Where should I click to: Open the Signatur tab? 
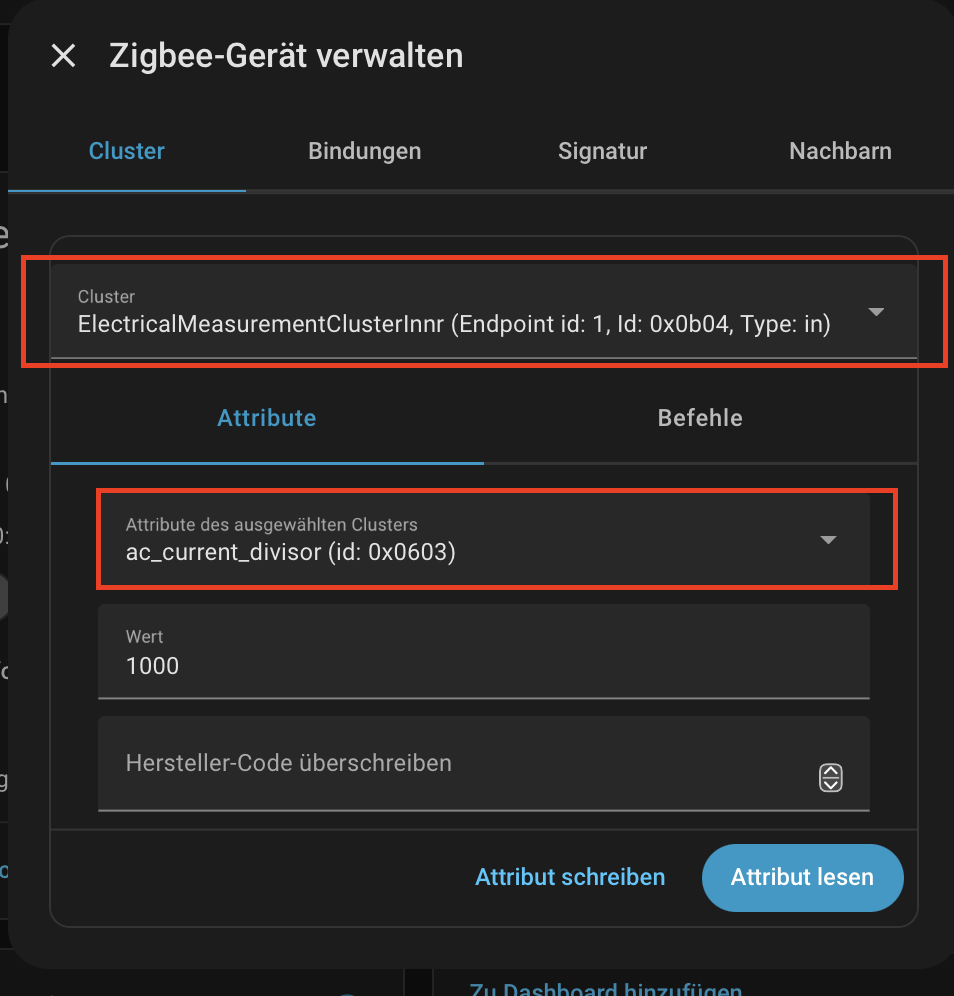coord(602,152)
